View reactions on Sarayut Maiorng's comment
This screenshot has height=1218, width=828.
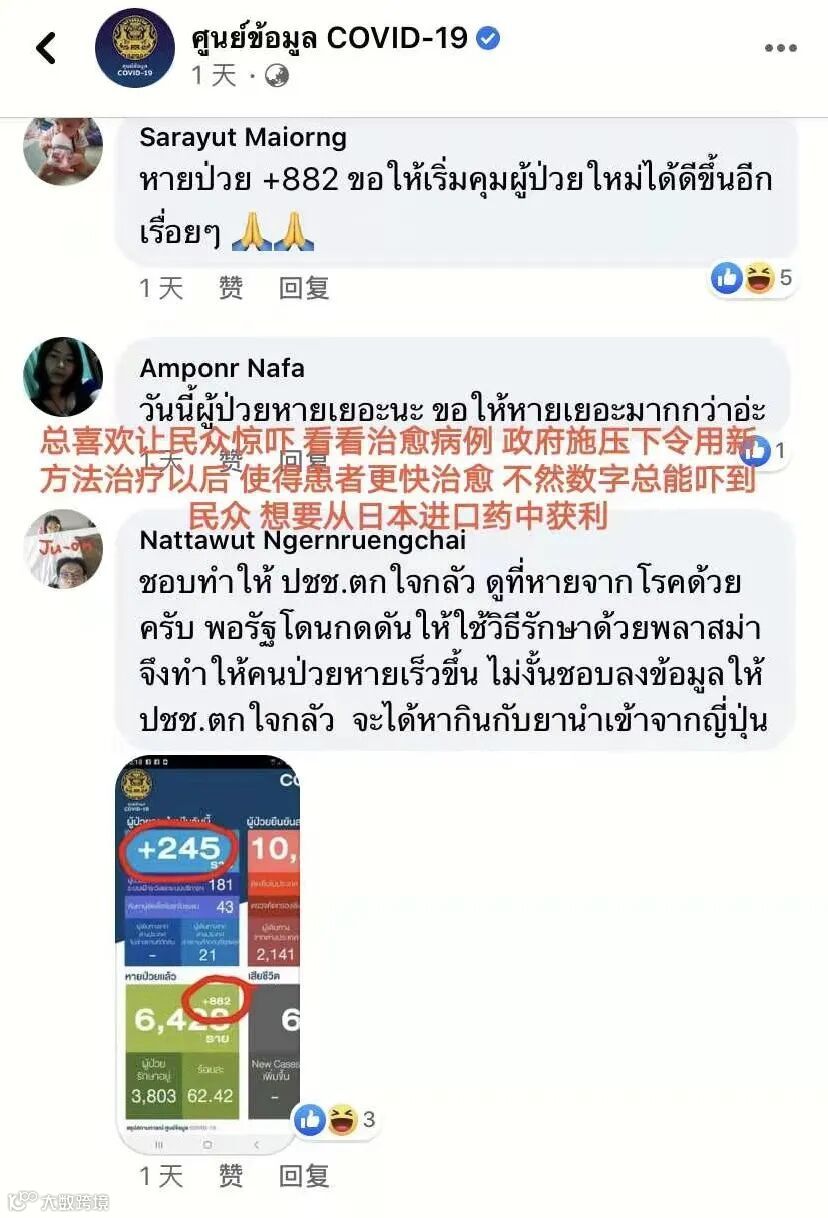click(x=751, y=278)
